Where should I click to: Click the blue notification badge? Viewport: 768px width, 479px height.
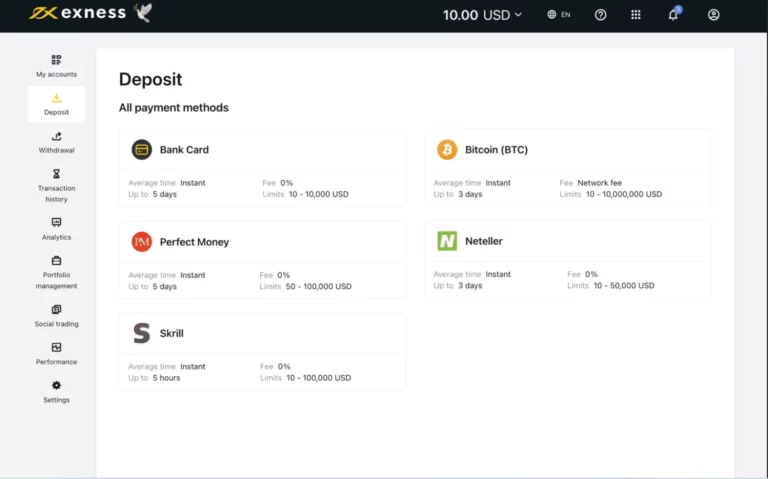678,9
